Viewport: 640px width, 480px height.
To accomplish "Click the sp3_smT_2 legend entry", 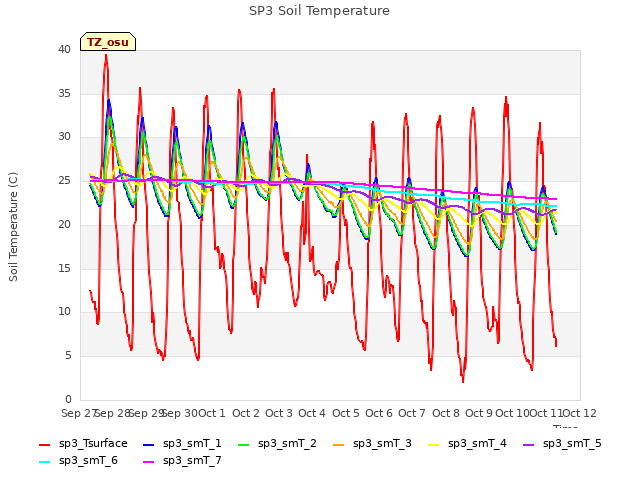I will pyautogui.click(x=277, y=443).
